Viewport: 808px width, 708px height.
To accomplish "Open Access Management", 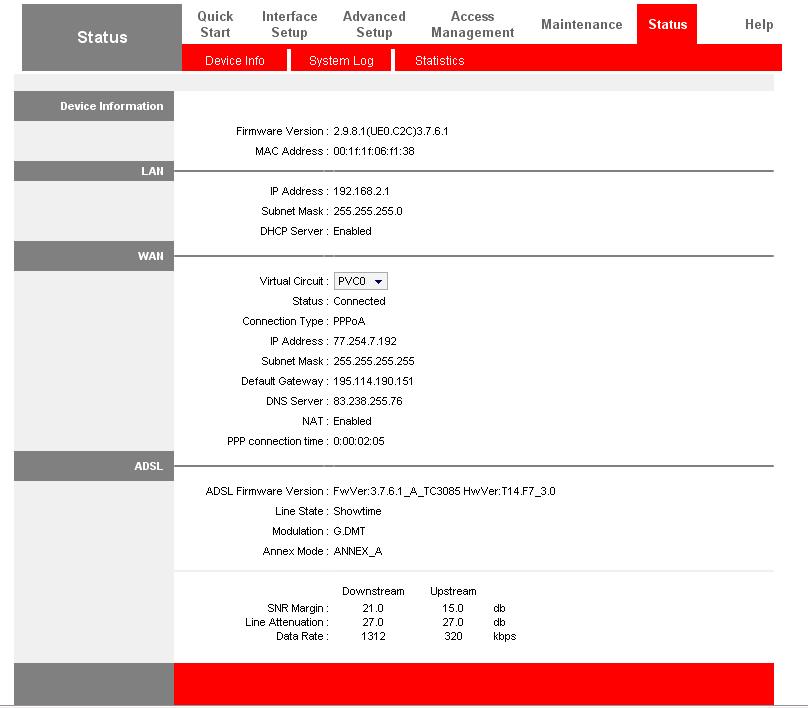I will pos(471,22).
